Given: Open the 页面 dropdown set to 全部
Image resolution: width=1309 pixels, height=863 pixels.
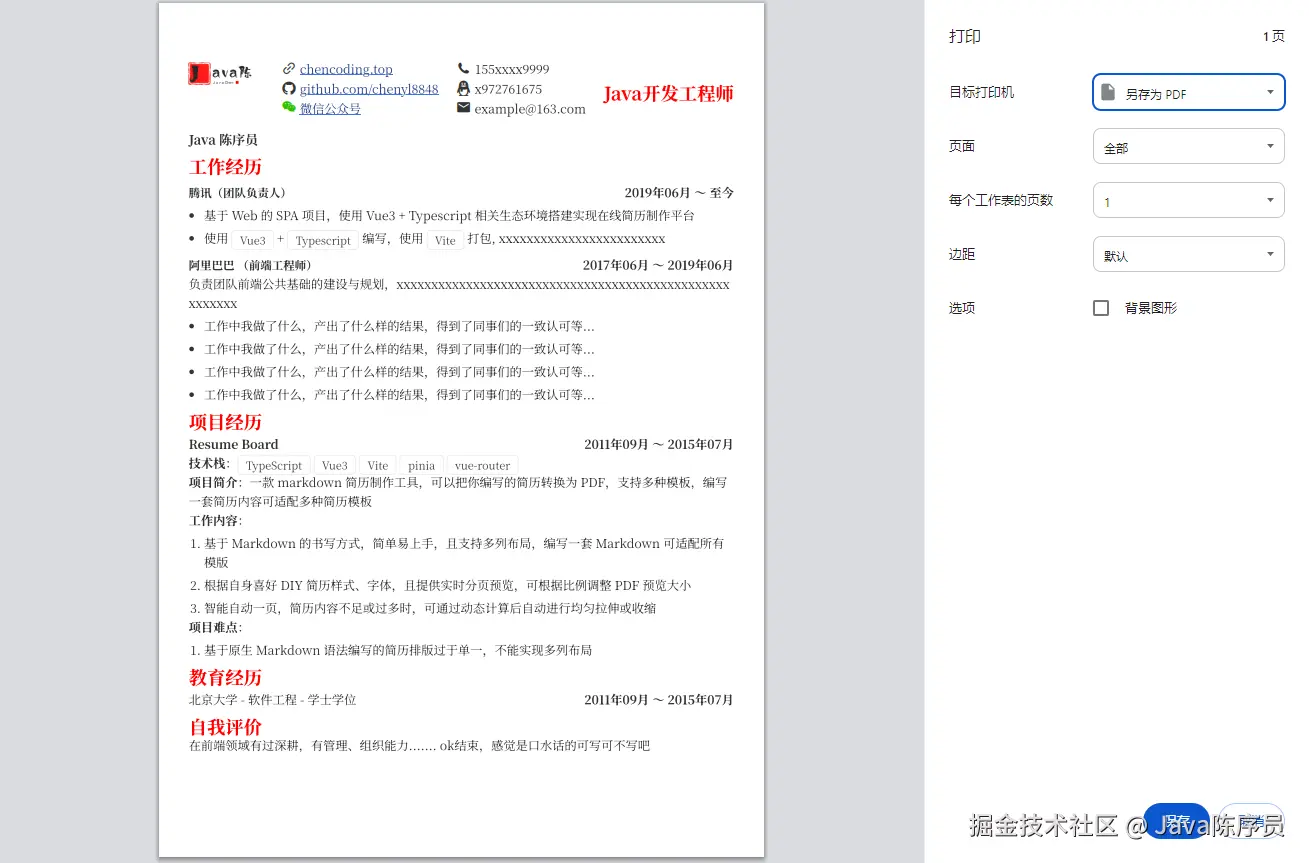Looking at the screenshot, I should coord(1189,146).
